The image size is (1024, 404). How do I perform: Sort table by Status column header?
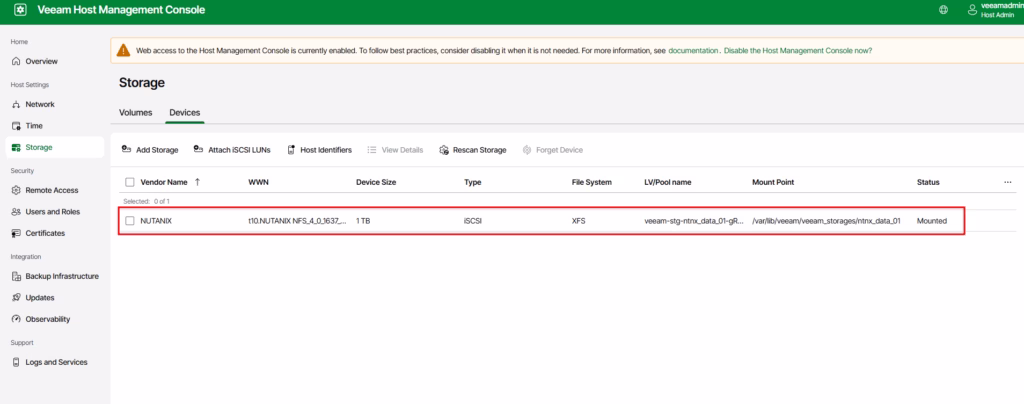[928, 182]
